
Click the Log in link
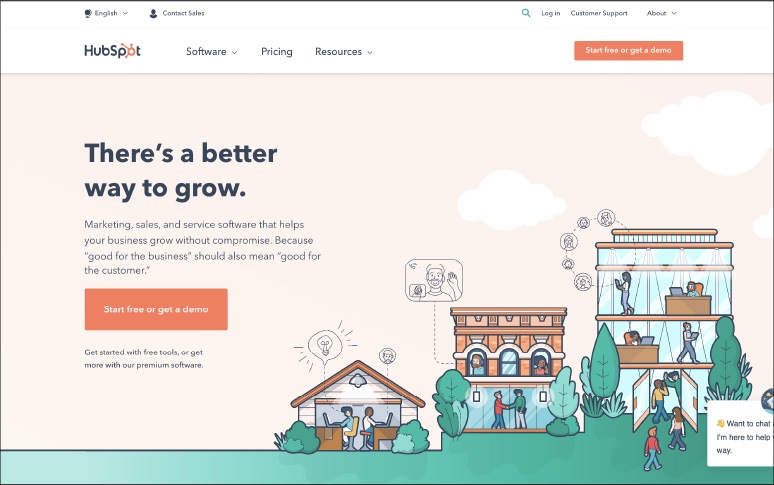pos(550,13)
